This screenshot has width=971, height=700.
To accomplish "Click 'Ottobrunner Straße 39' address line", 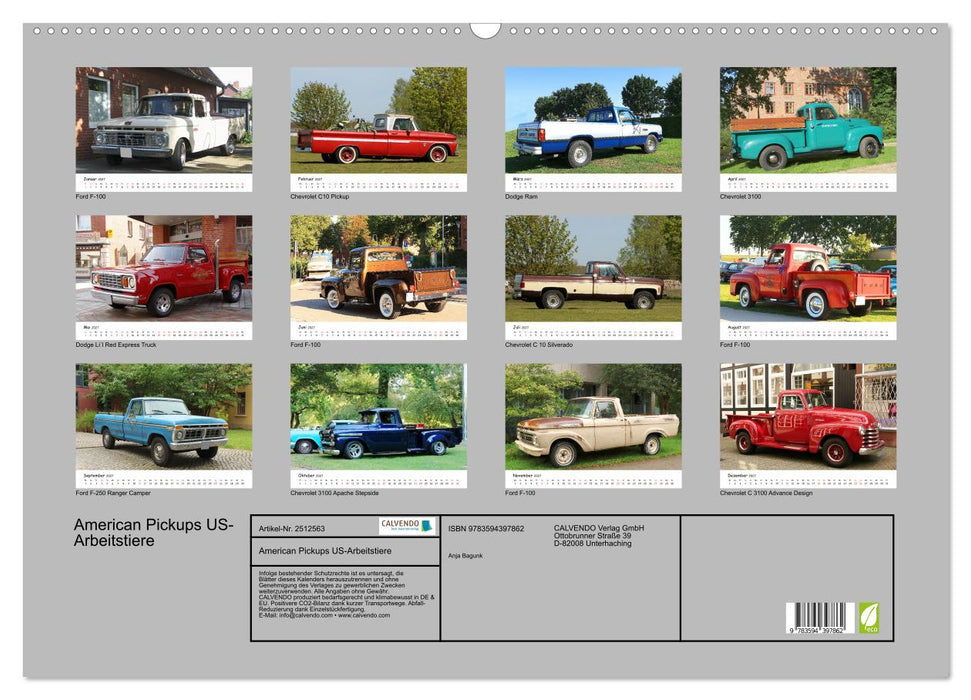I will pos(593,536).
